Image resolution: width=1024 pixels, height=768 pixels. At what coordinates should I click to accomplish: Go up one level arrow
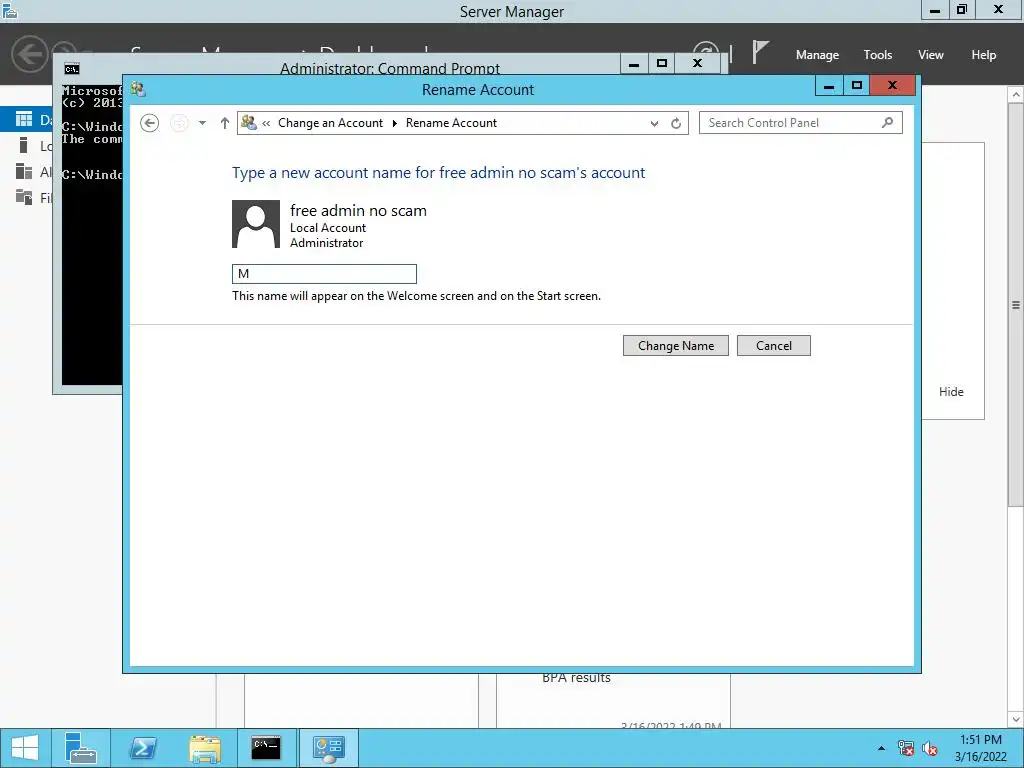coord(225,123)
